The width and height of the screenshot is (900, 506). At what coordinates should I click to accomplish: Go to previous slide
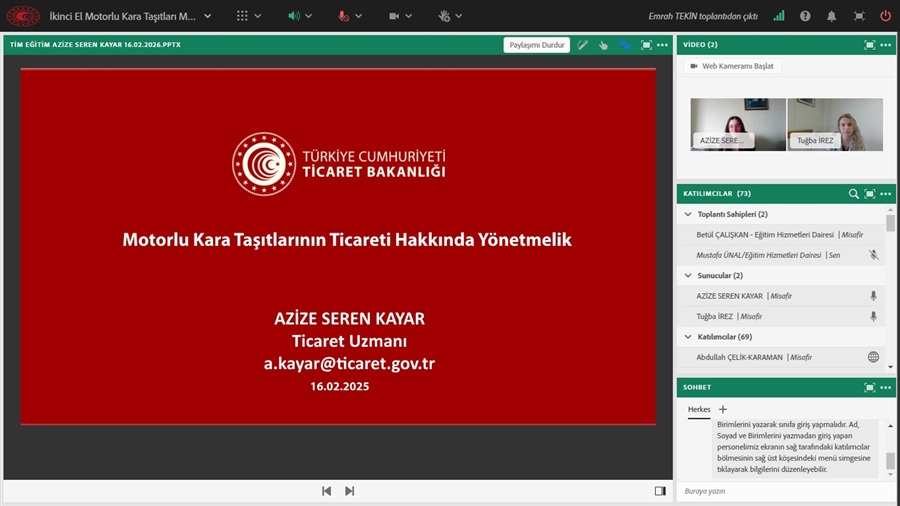[326, 491]
